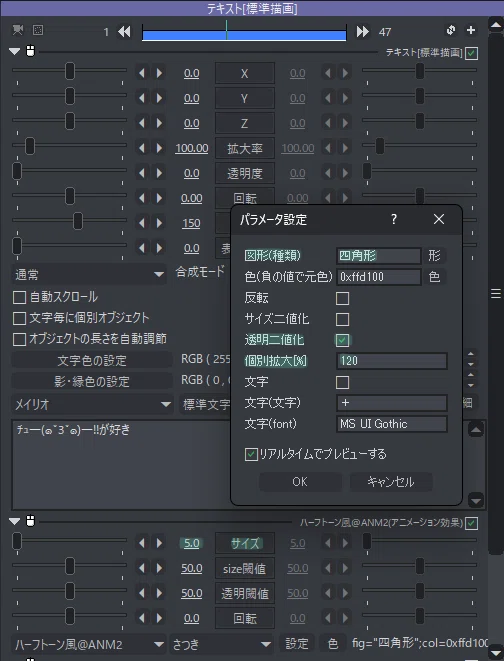Screen dimensions: 504x661
Task: Decrease left 拡大率 value with left arrow
Action: click(x=142, y=148)
